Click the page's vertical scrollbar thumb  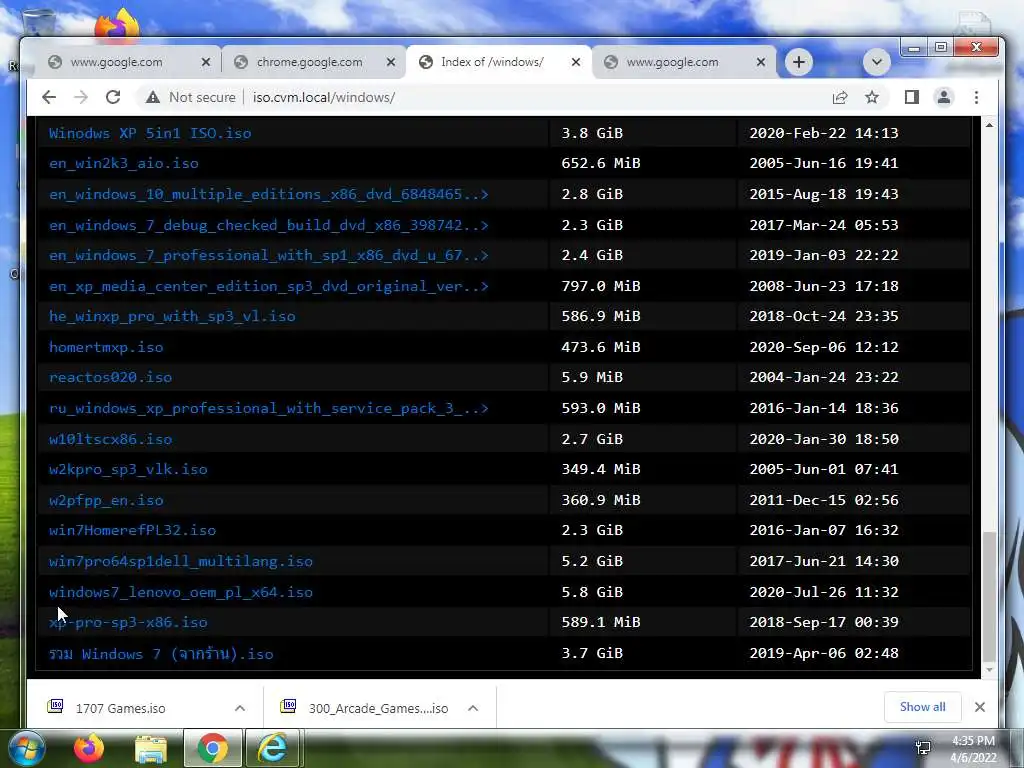pyautogui.click(x=989, y=597)
